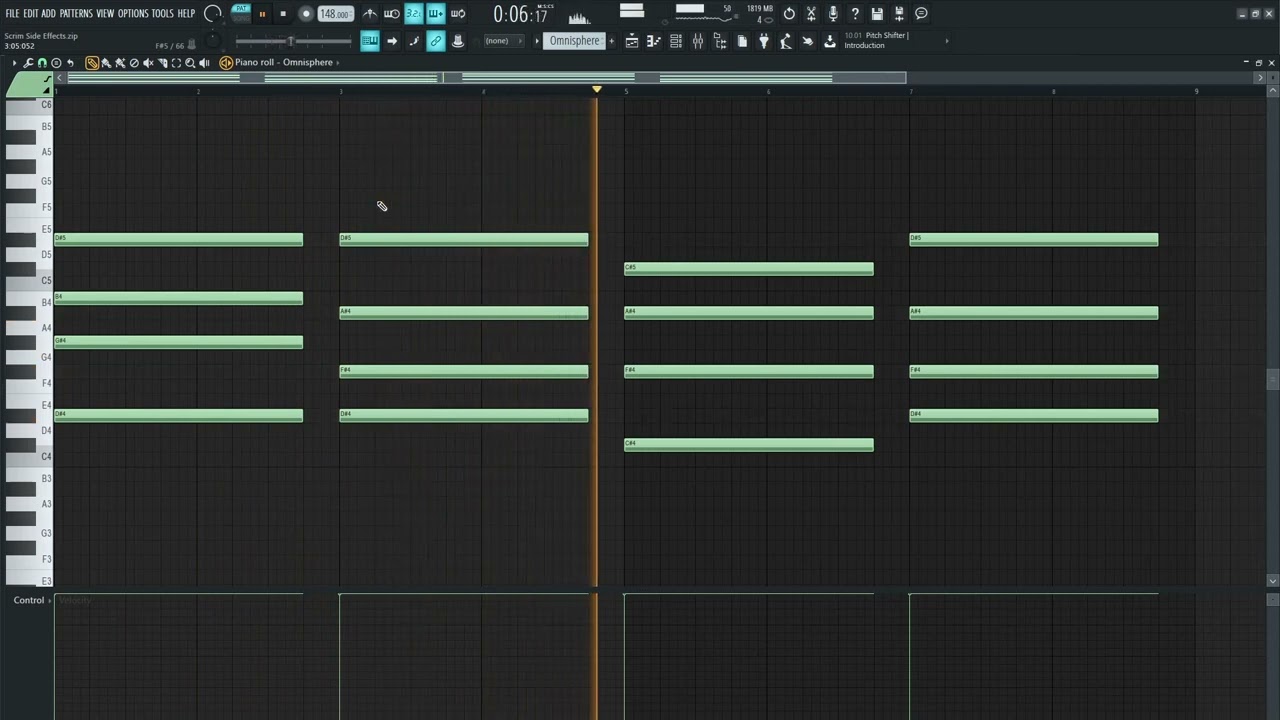This screenshot has height=720, width=1280.
Task: Select the Zoom tool in piano roll toolbar
Action: click(x=190, y=62)
